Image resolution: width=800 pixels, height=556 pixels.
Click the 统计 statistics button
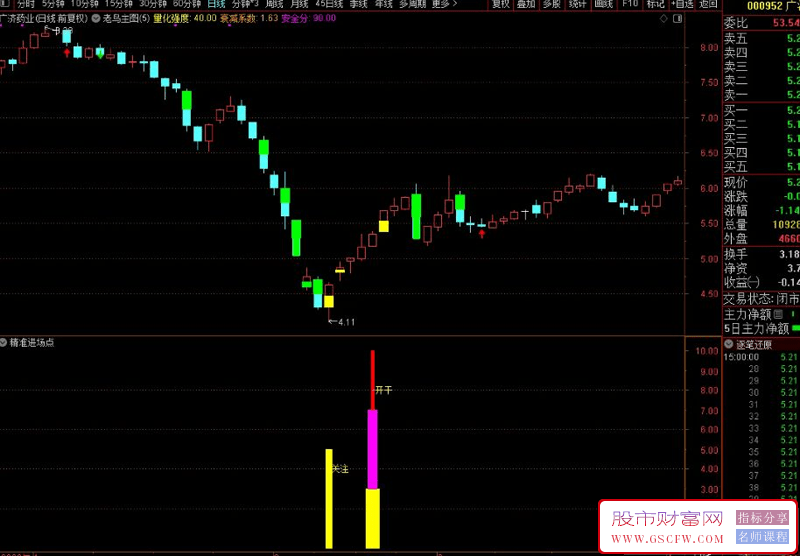point(577,4)
